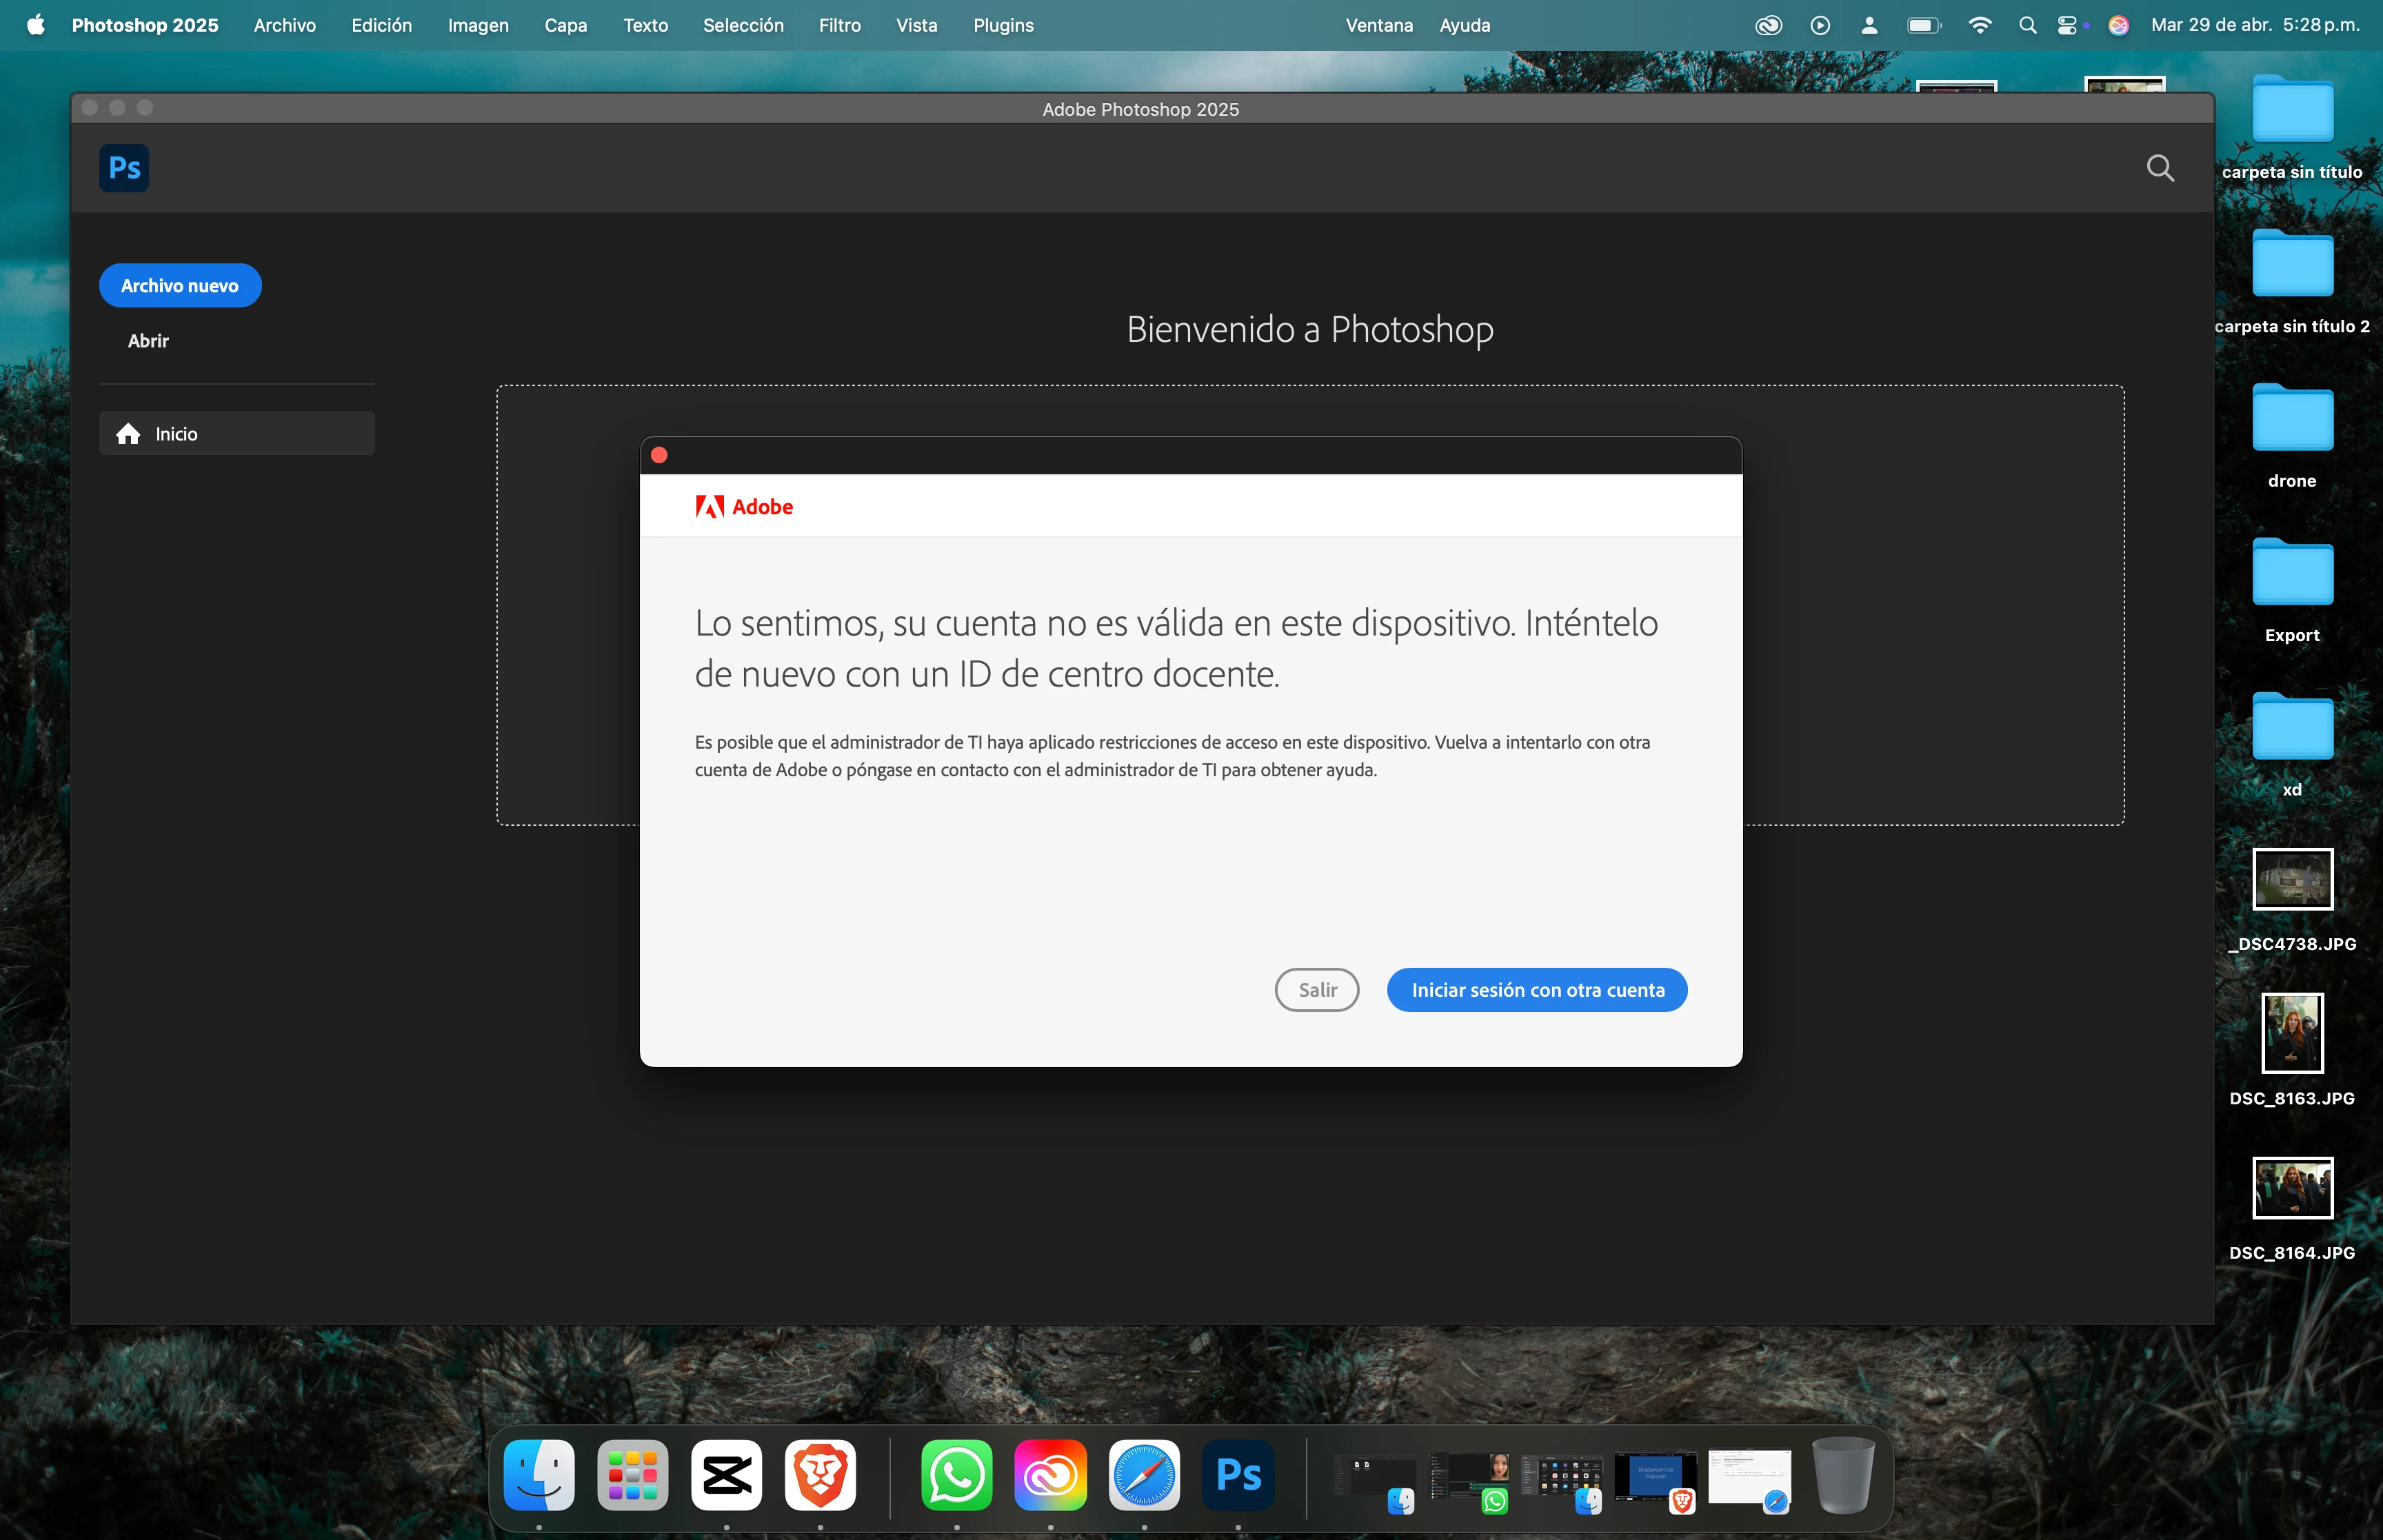2383x1540 pixels.
Task: Click the Photoshop Ps icon in dock
Action: pyautogui.click(x=1238, y=1475)
